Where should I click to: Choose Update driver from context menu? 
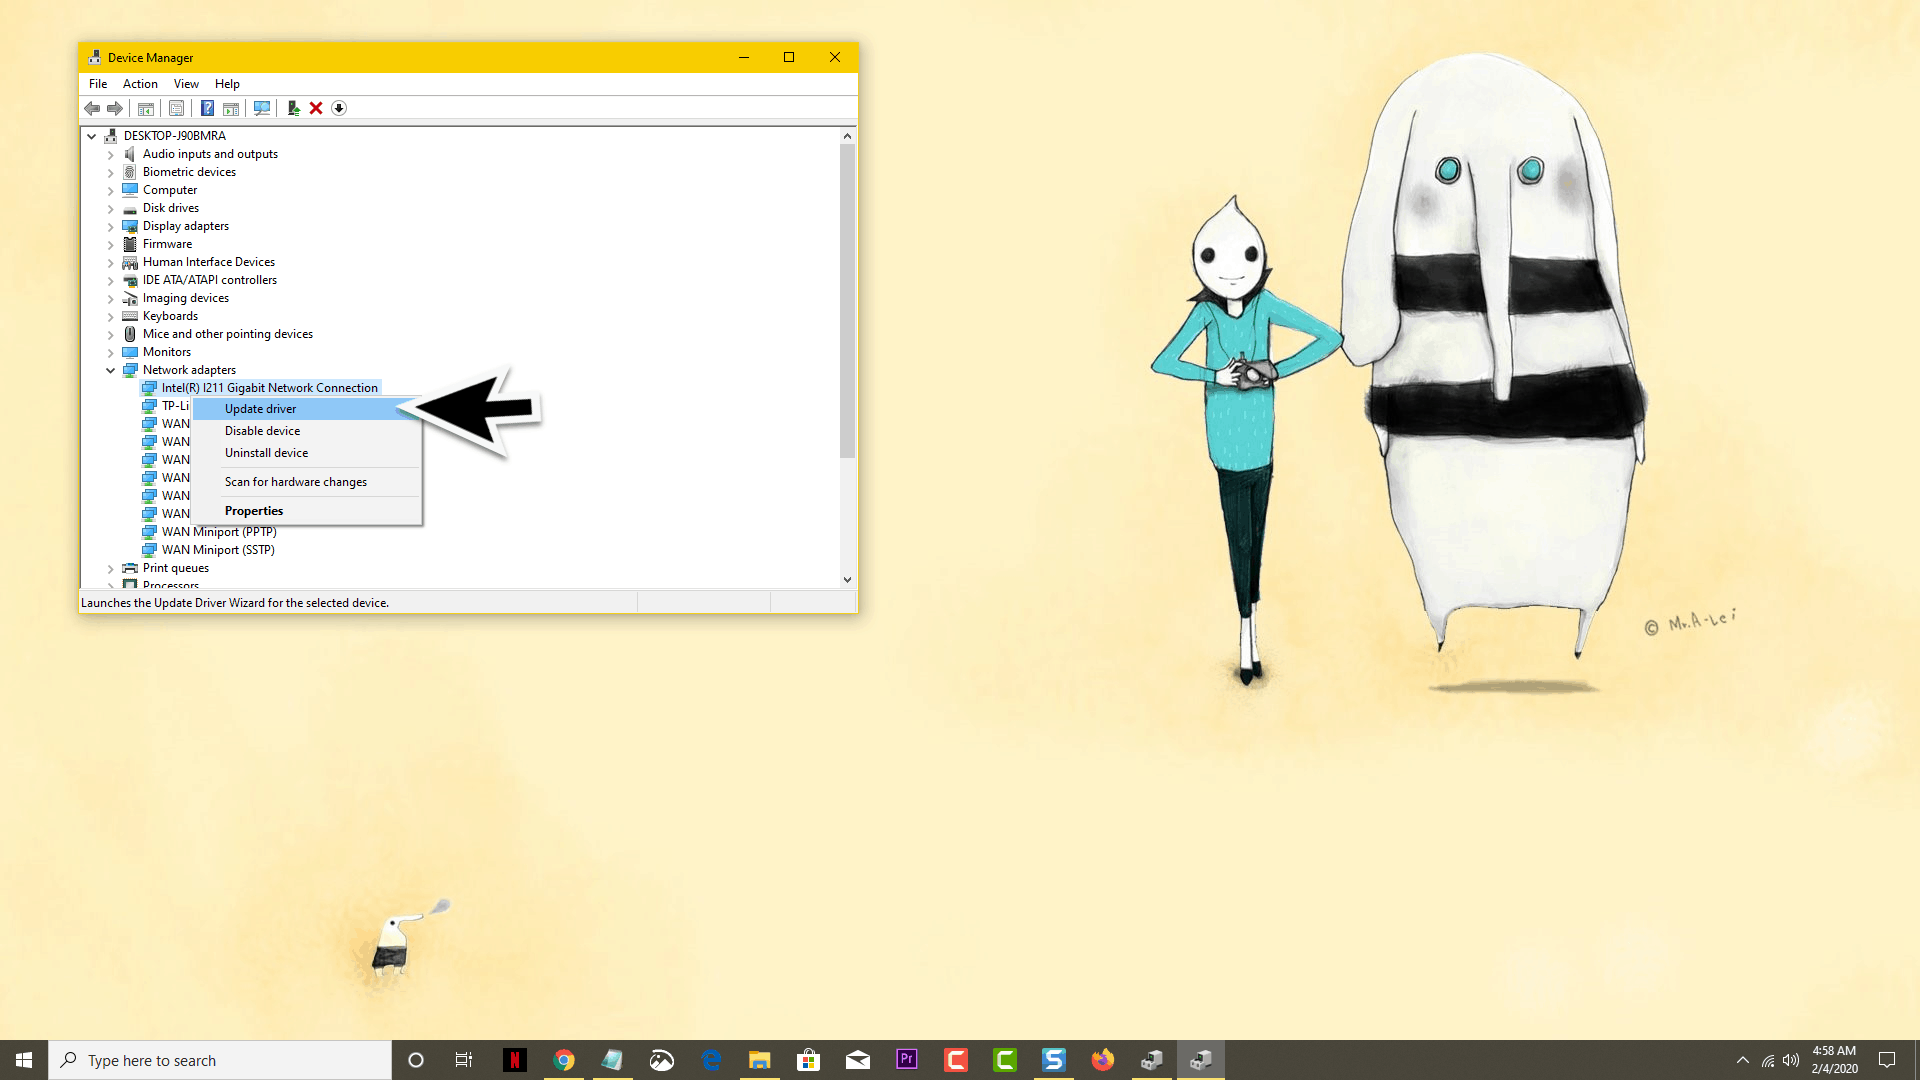306,409
